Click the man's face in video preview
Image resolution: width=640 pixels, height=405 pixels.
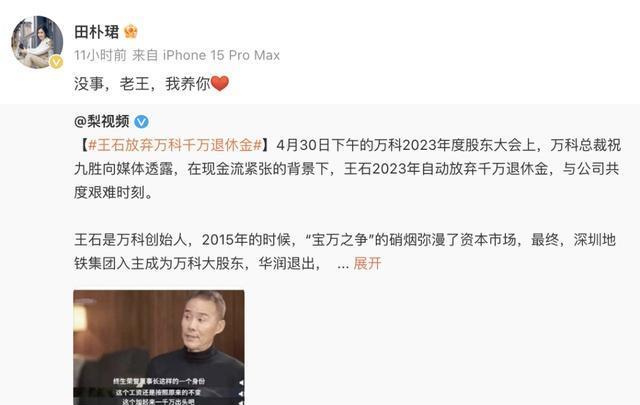pyautogui.click(x=203, y=323)
